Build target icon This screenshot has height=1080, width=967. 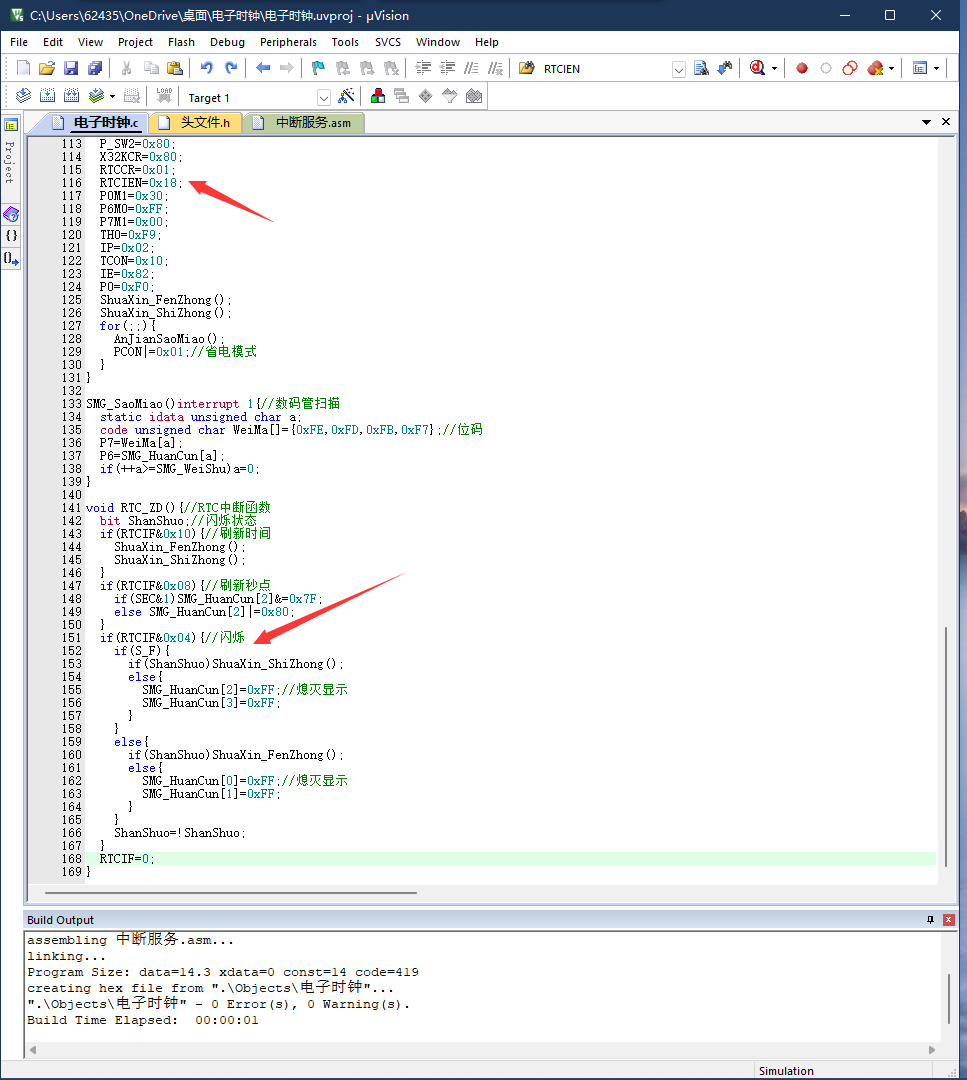(48, 96)
